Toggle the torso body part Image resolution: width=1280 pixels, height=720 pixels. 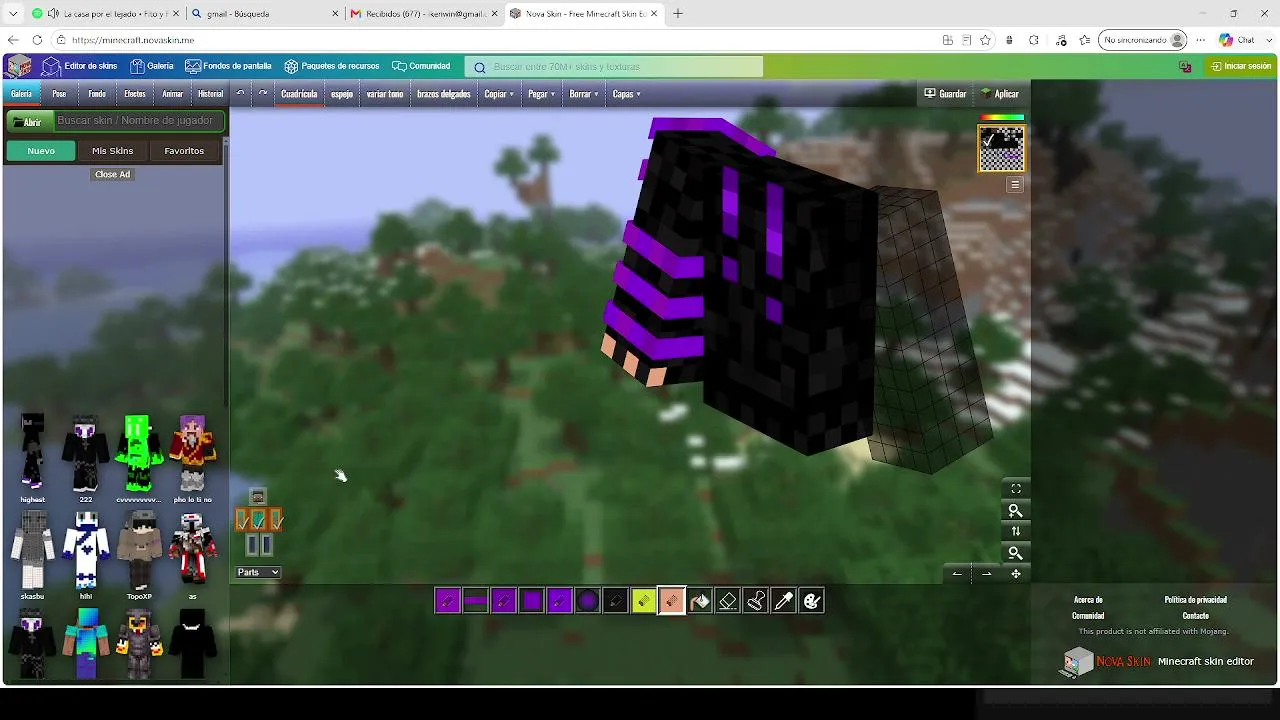259,520
